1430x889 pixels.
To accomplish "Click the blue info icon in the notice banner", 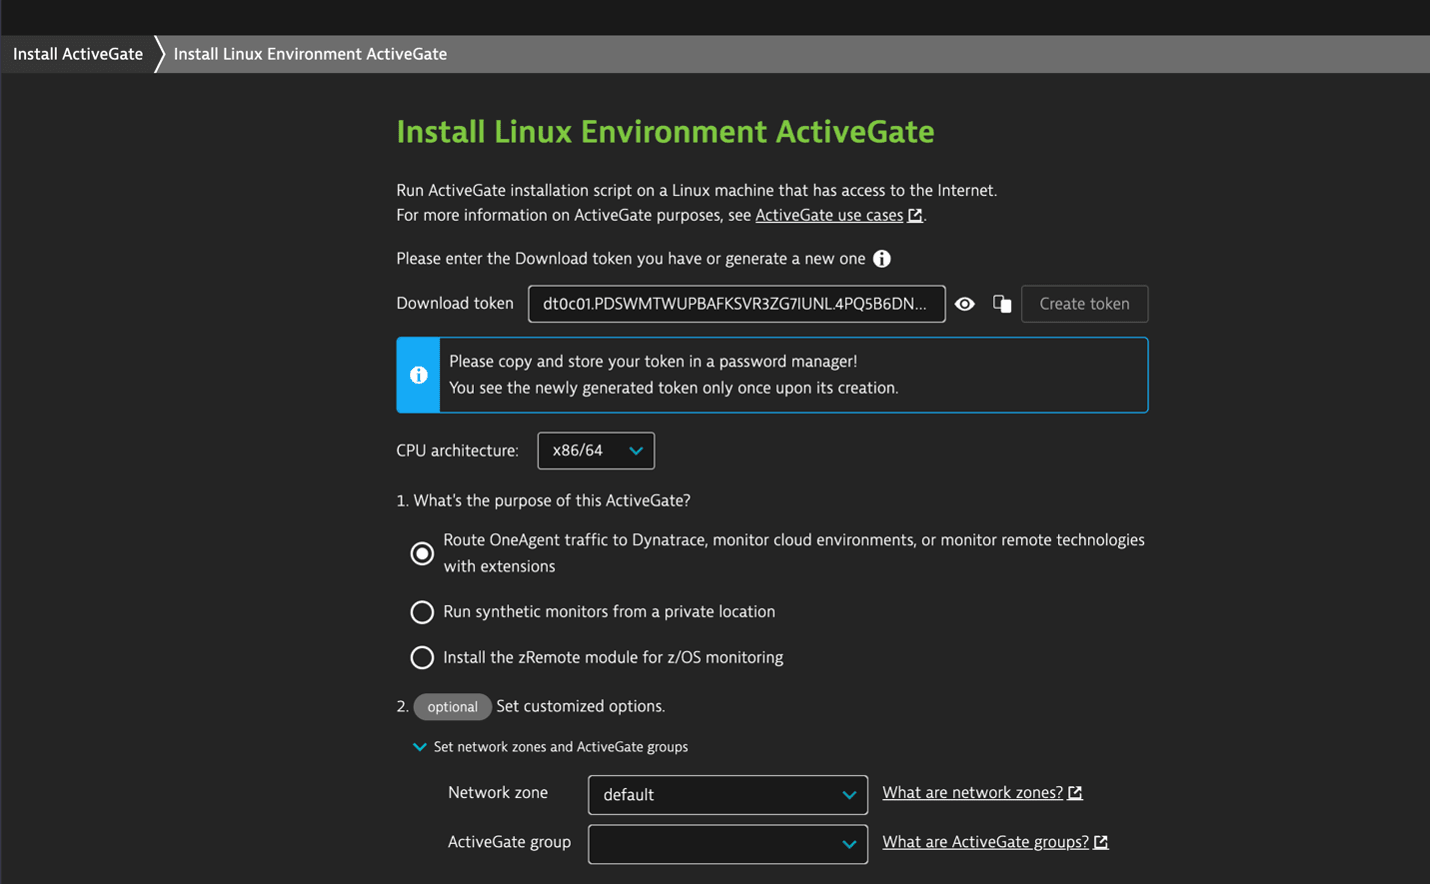I will click(x=418, y=375).
